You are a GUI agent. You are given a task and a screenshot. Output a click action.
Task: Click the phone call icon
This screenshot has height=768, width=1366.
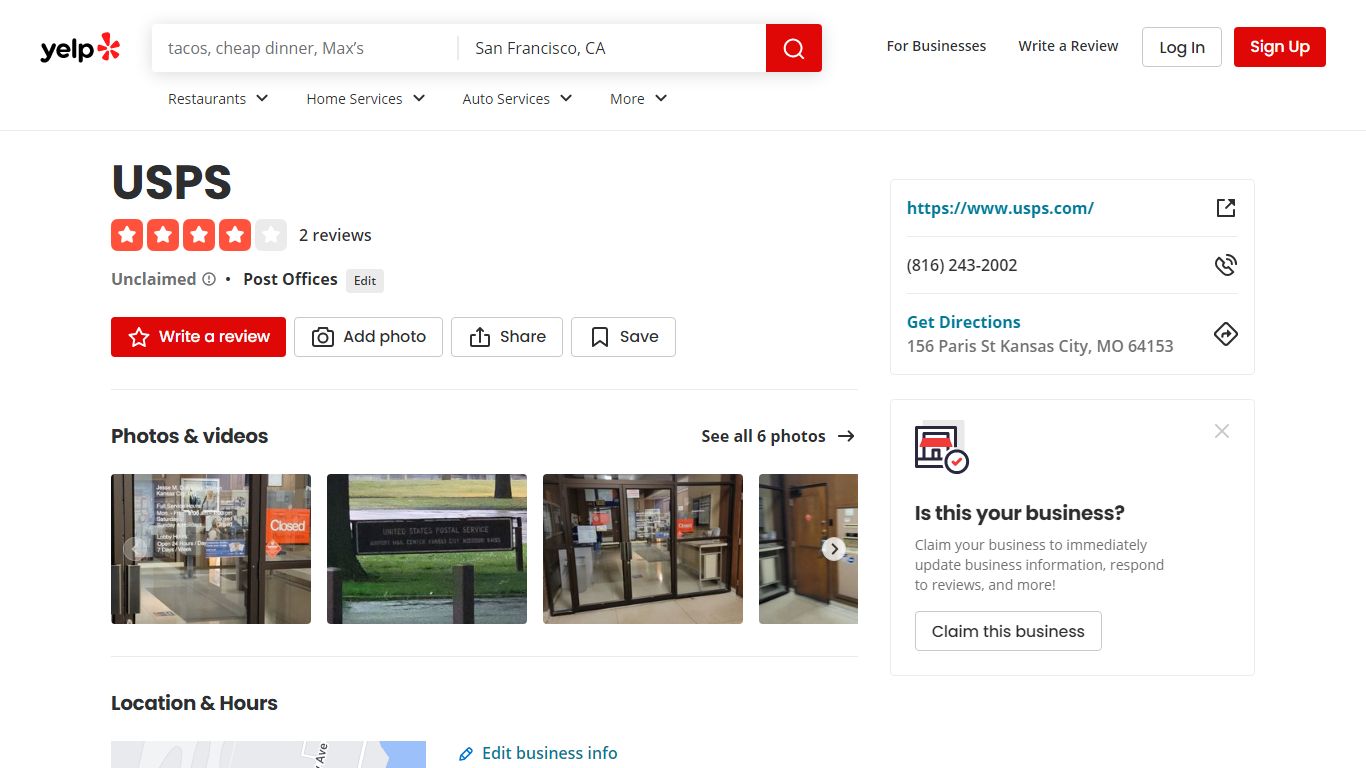point(1226,265)
